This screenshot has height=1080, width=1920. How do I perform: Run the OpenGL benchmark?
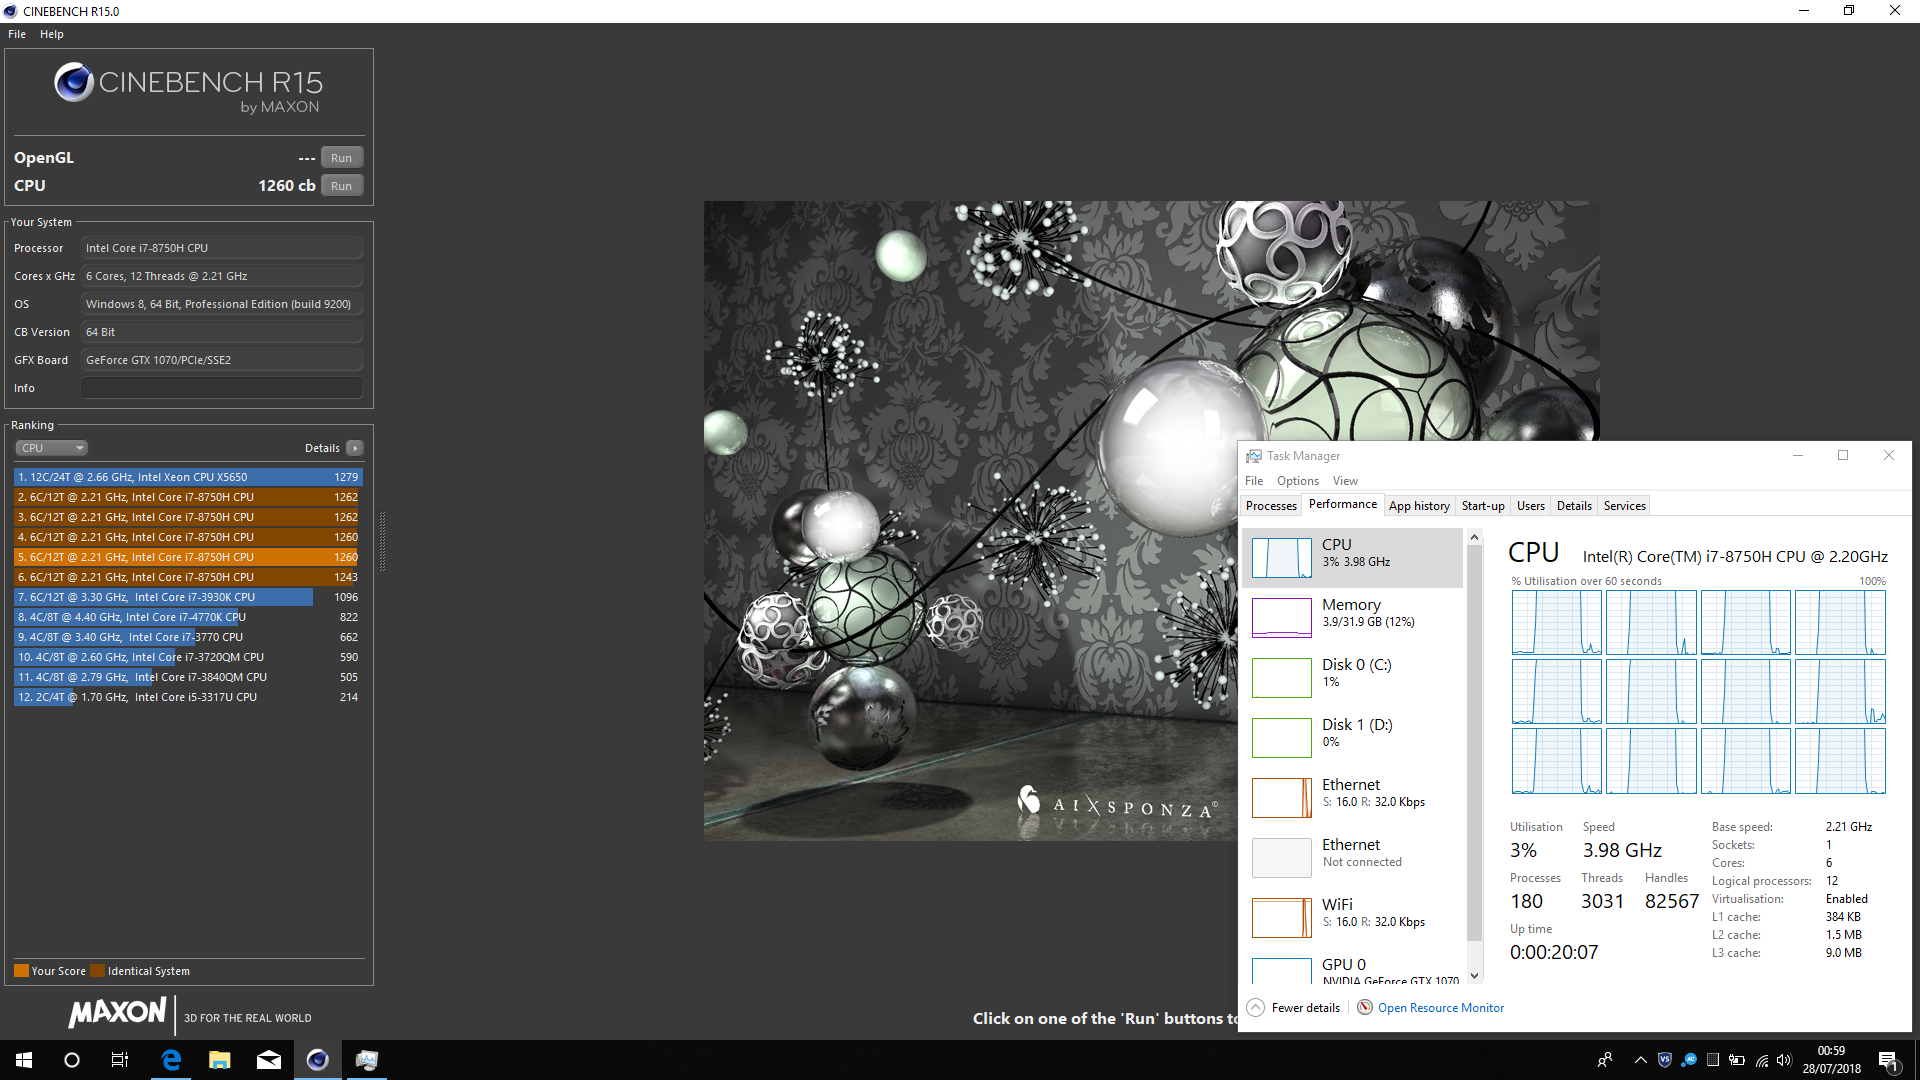[341, 158]
